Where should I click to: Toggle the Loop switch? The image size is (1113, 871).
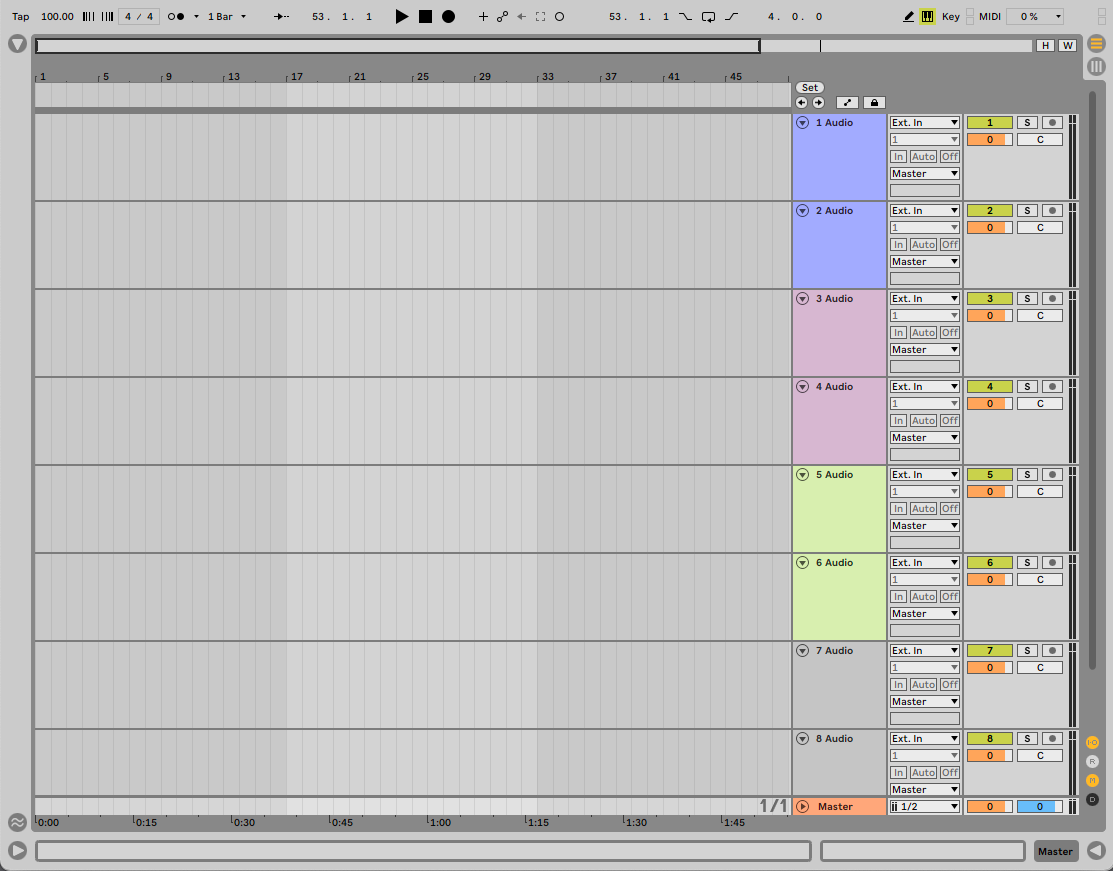coord(708,16)
